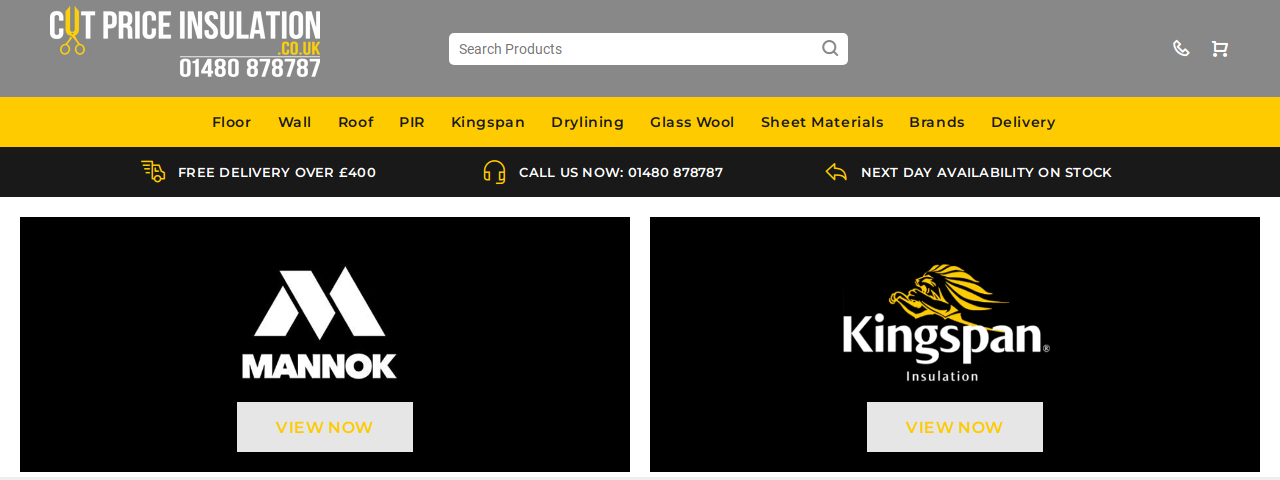This screenshot has height=480, width=1280.
Task: Click the reply arrow availability icon
Action: pyautogui.click(x=836, y=172)
